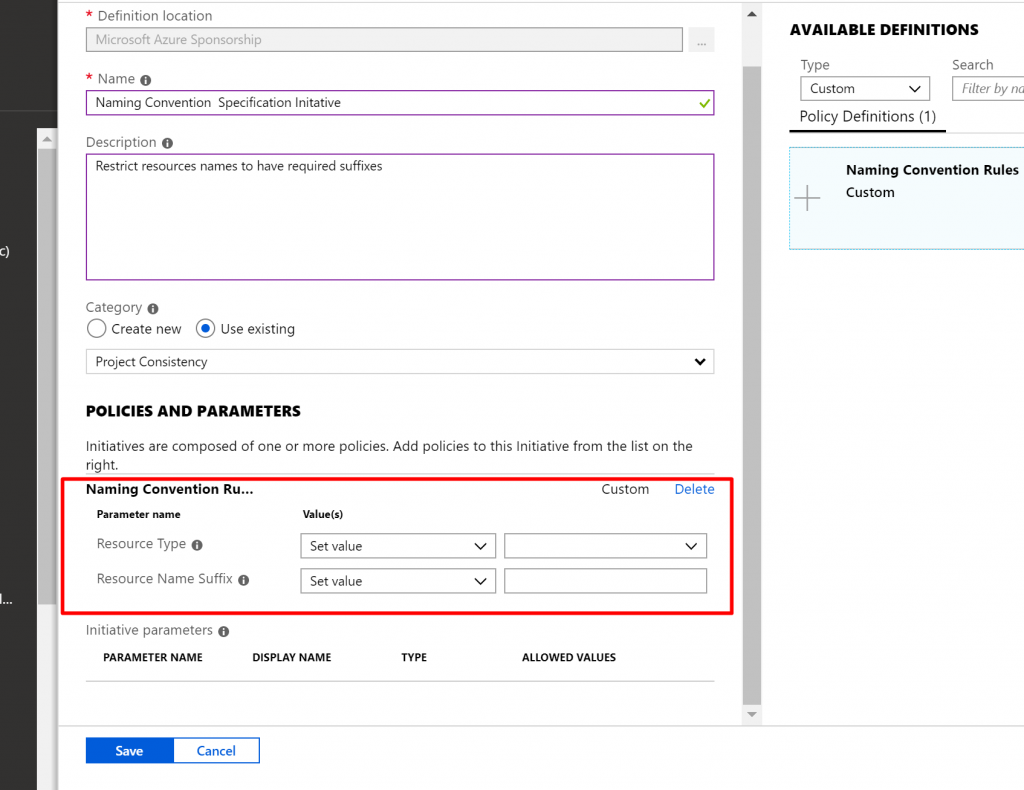This screenshot has width=1024, height=790.
Task: Open the Project Consistency category dropdown
Action: 400,362
